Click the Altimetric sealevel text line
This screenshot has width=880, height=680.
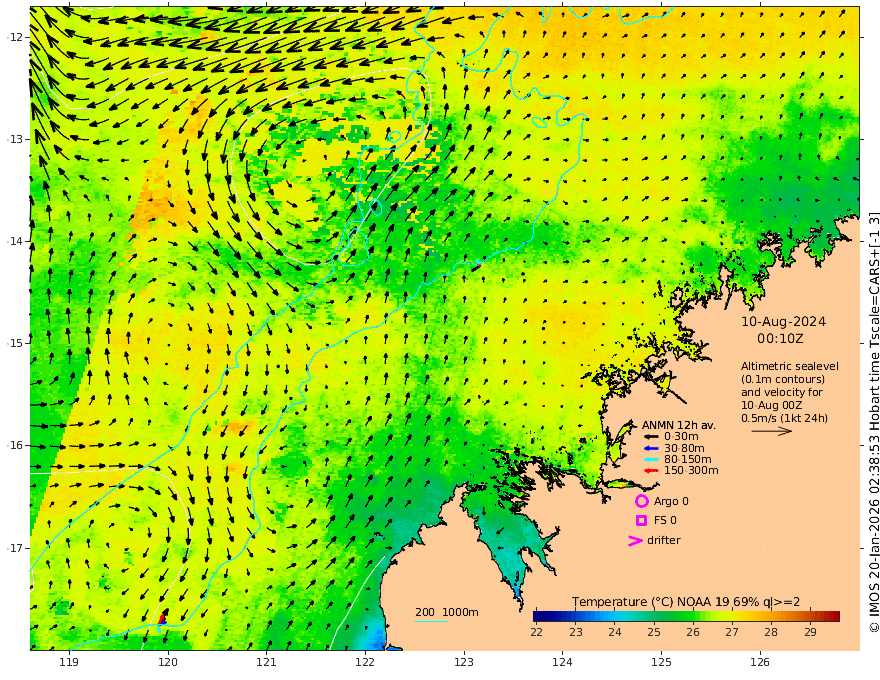[x=790, y=366]
